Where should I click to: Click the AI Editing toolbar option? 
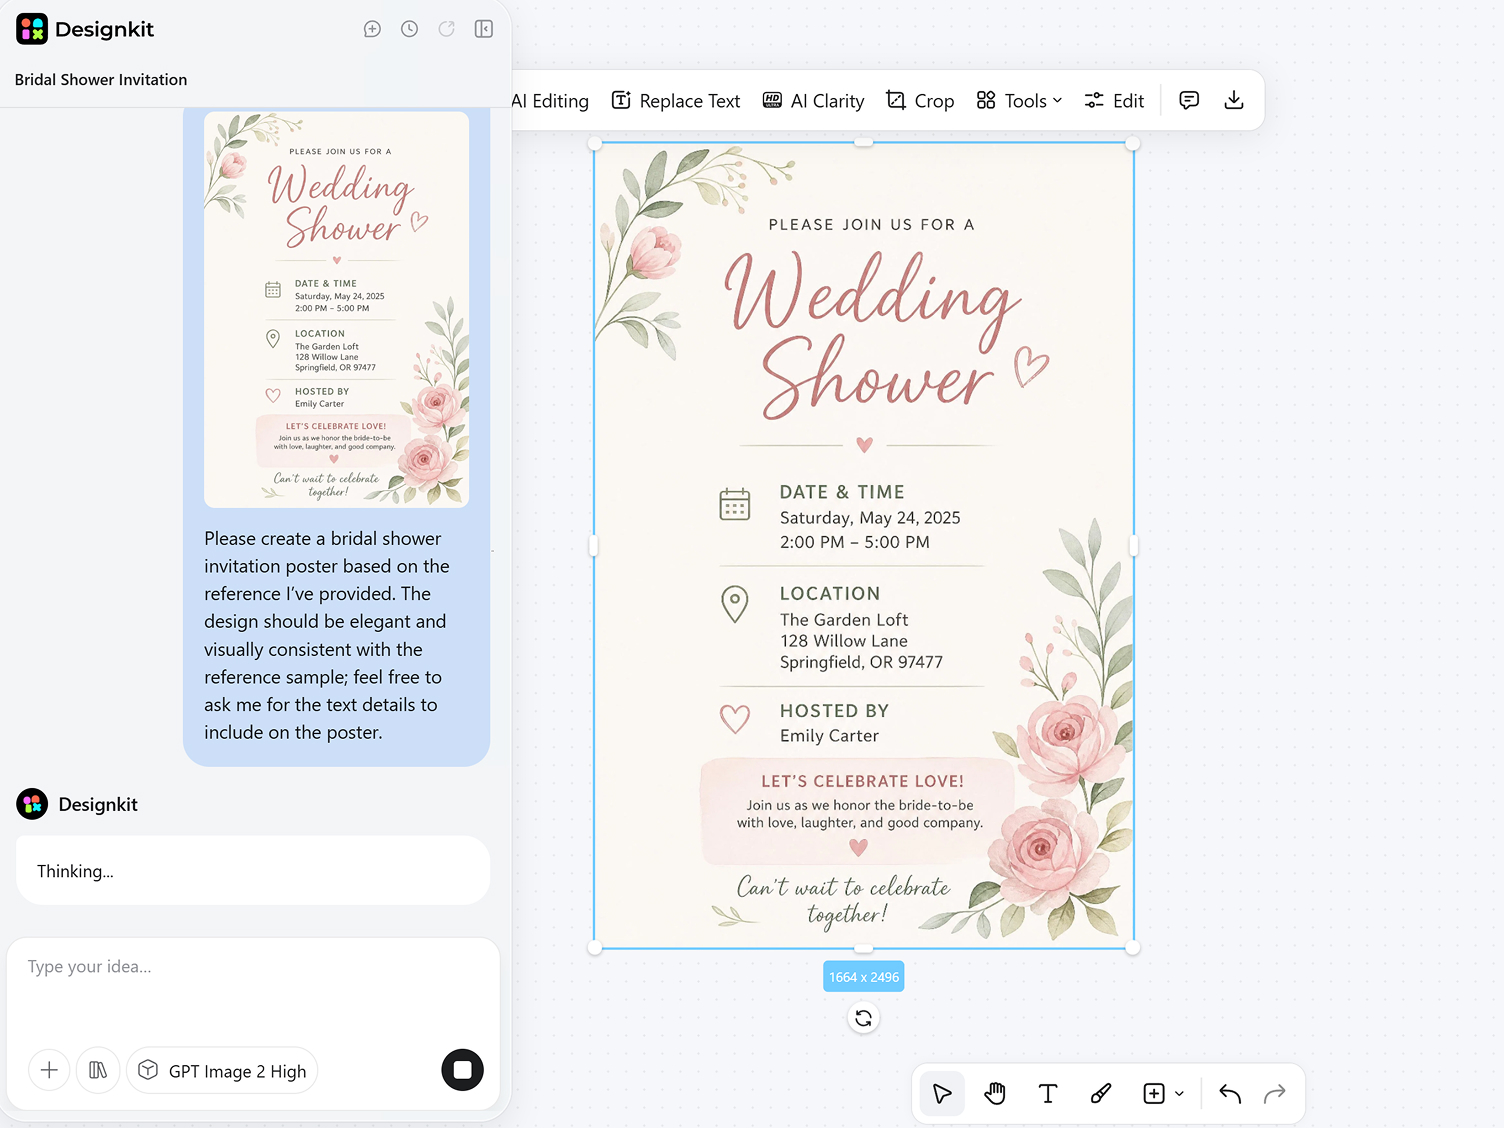coord(550,101)
